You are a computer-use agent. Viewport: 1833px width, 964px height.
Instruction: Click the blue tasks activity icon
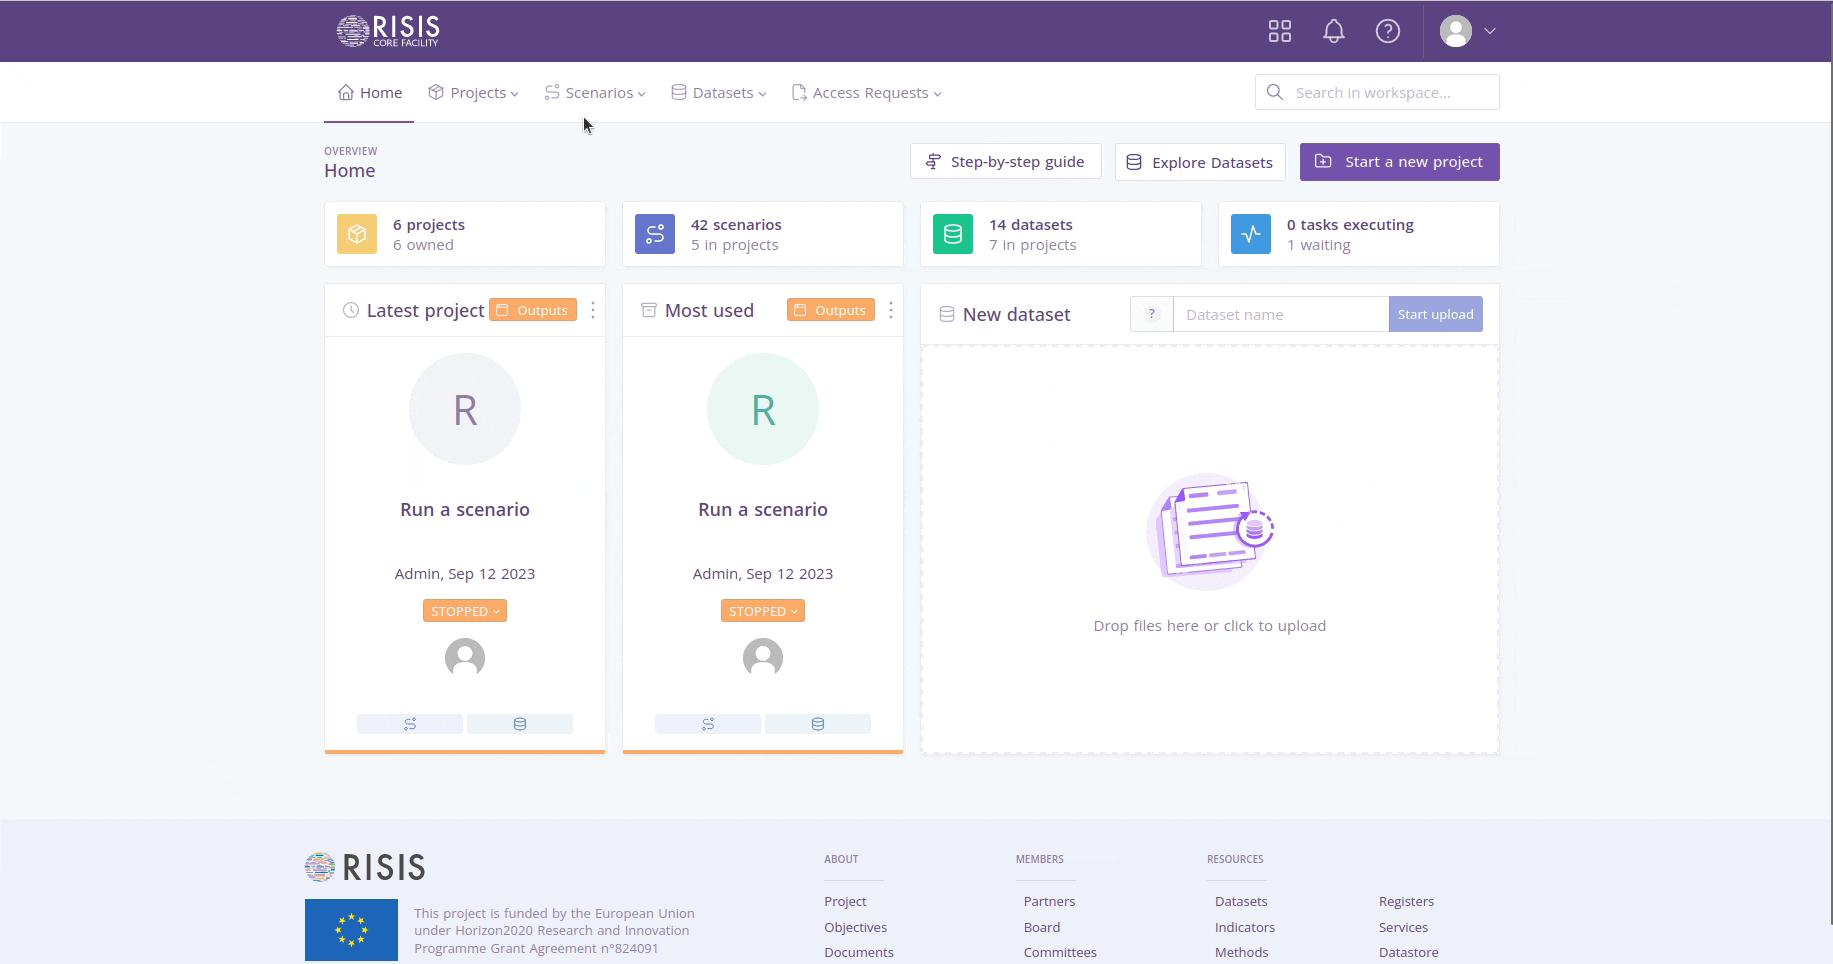point(1250,234)
